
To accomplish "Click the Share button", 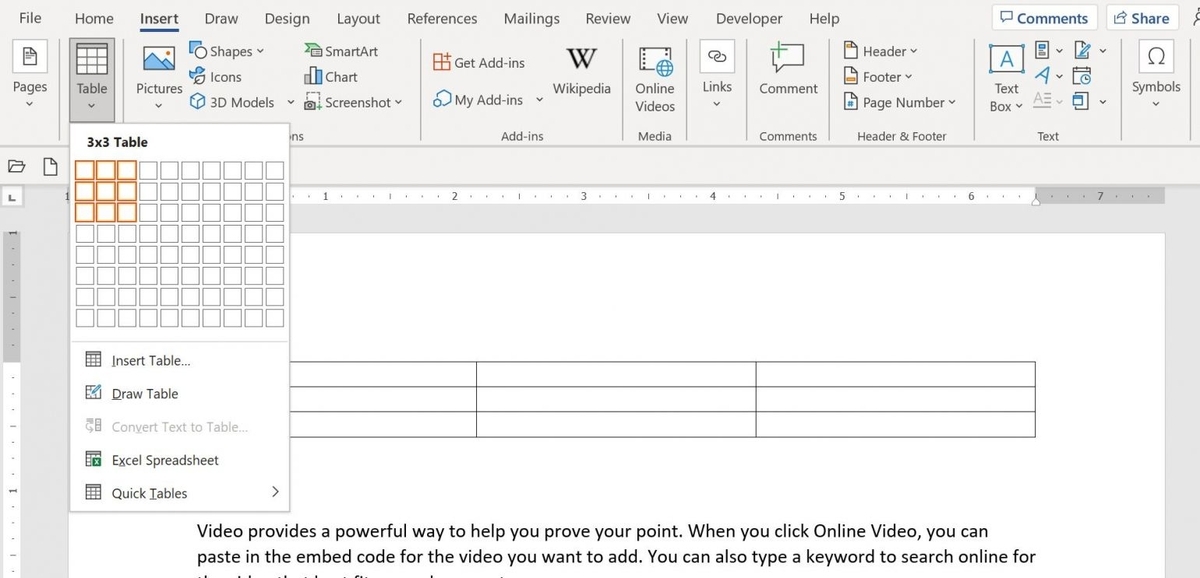I will [1141, 17].
